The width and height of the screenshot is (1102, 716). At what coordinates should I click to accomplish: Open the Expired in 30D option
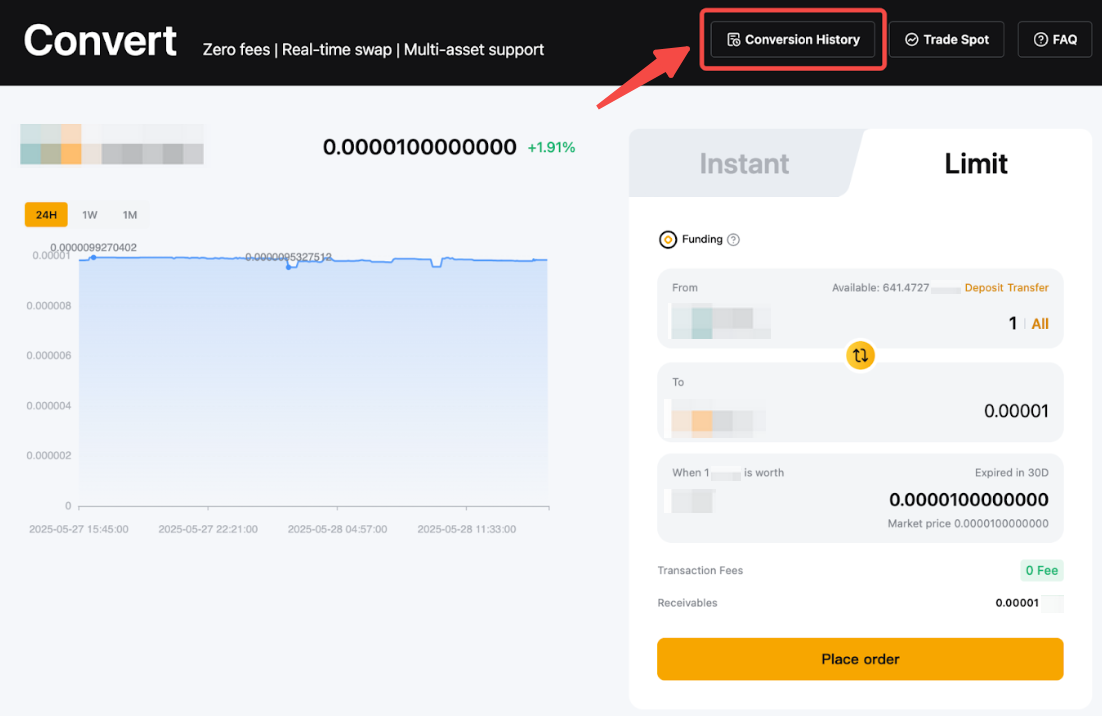(x=1012, y=472)
